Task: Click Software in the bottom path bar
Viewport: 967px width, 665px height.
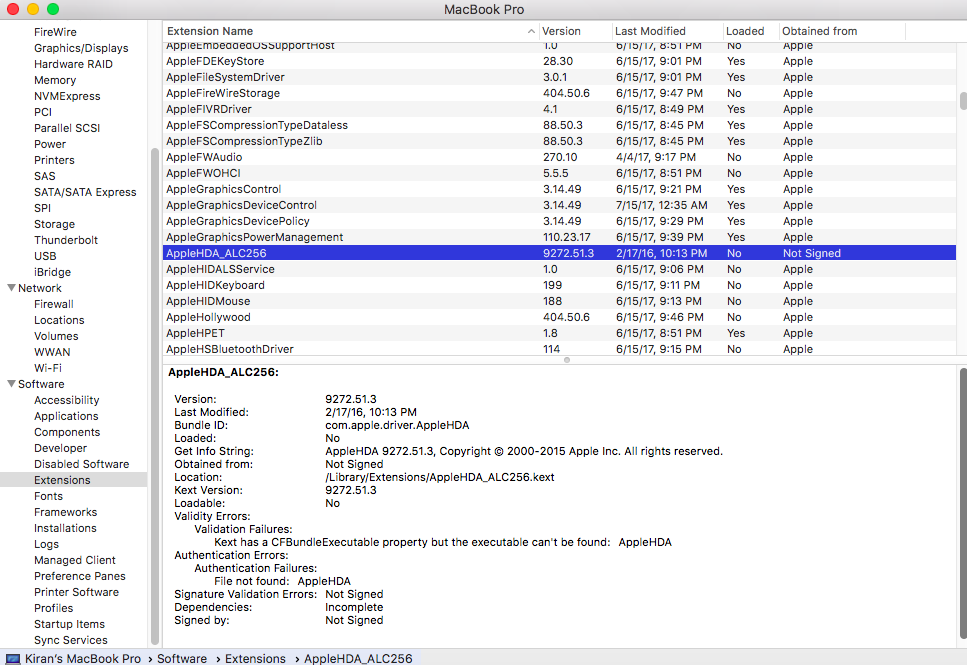Action: [182, 658]
